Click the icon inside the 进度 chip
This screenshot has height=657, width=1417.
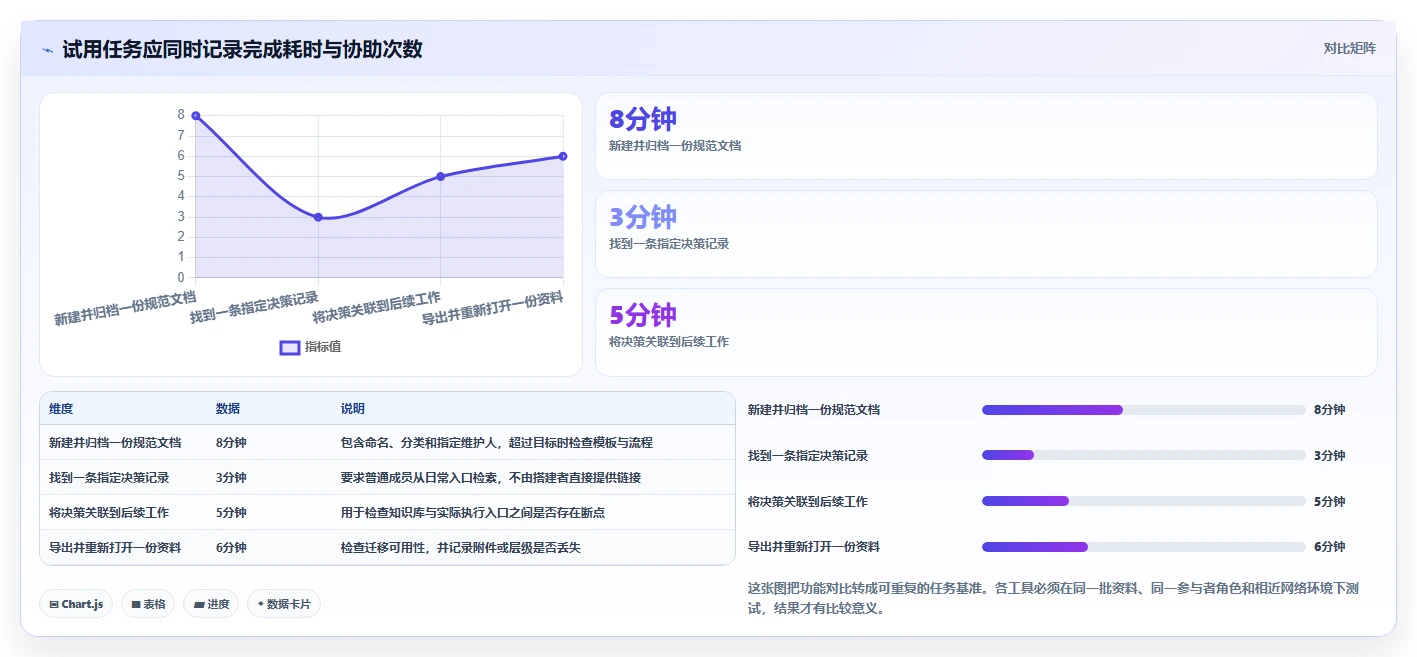198,605
